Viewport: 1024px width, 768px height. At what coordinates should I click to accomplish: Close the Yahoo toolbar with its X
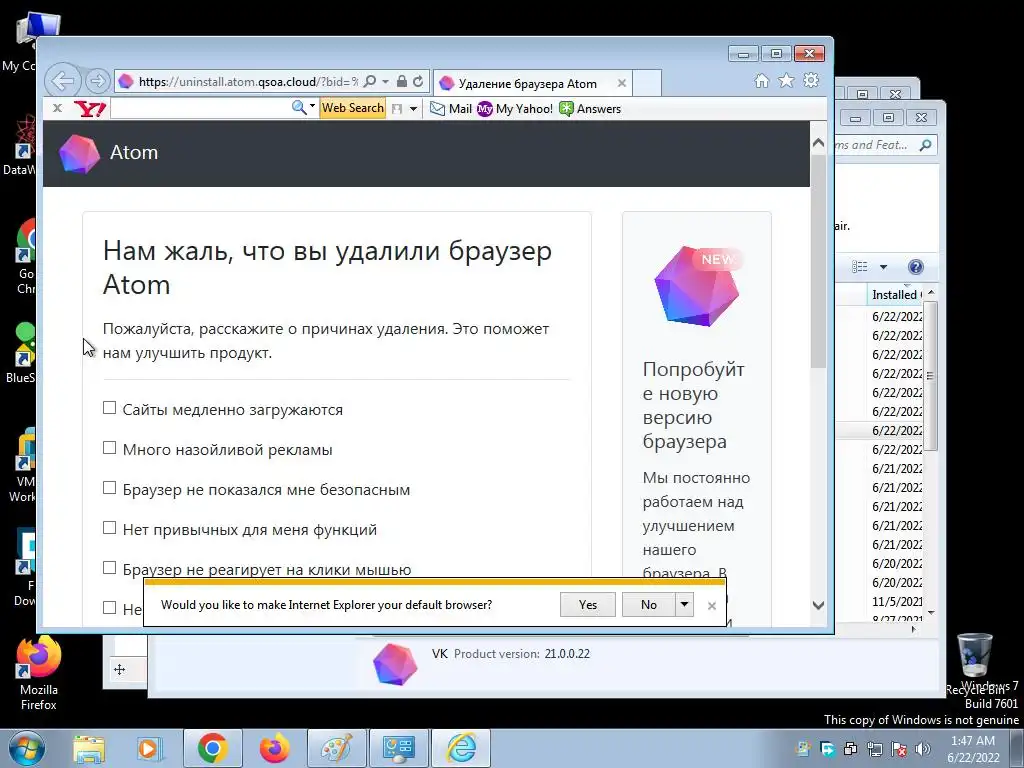57,108
